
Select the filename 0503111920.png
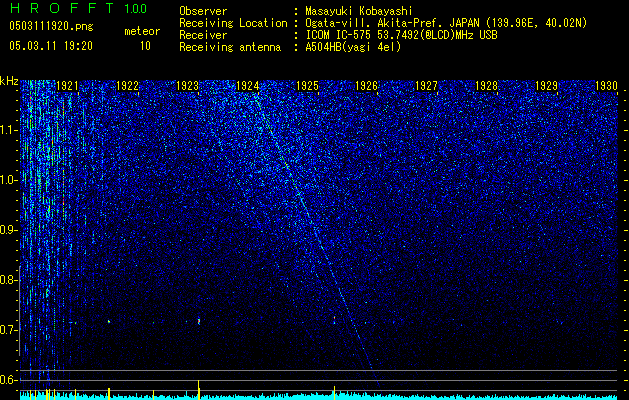pyautogui.click(x=51, y=26)
